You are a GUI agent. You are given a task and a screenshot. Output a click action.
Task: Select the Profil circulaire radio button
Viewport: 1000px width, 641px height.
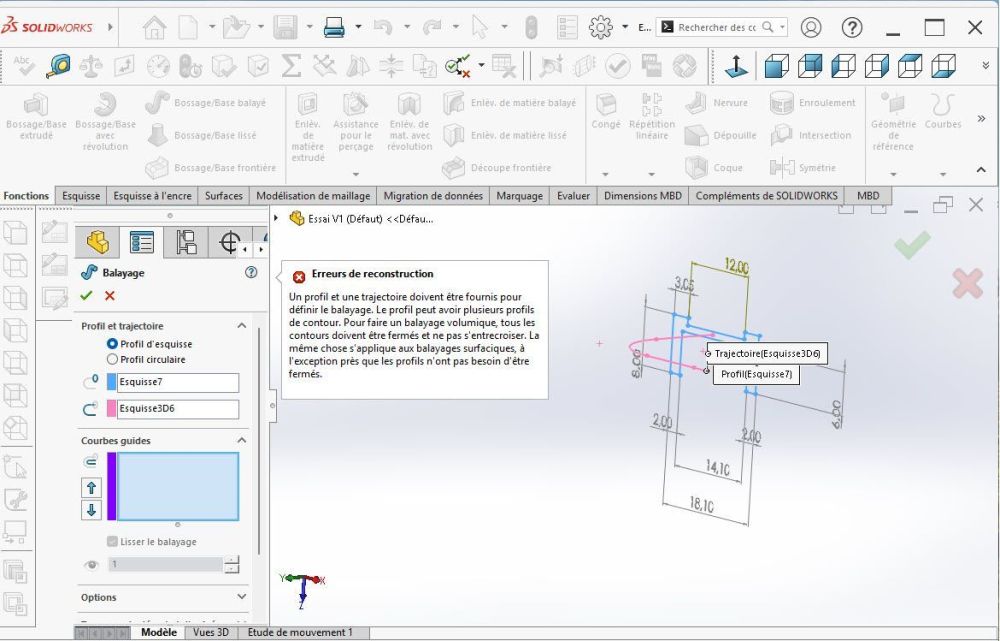tap(112, 359)
